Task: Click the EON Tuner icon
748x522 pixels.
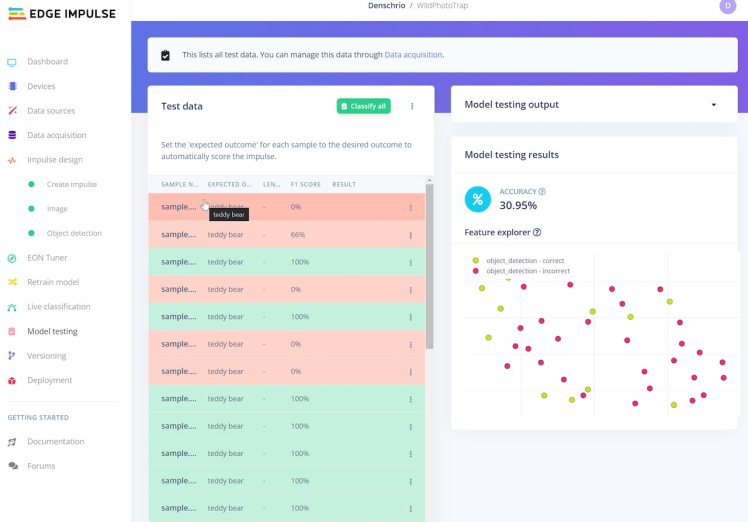Action: tap(12, 258)
